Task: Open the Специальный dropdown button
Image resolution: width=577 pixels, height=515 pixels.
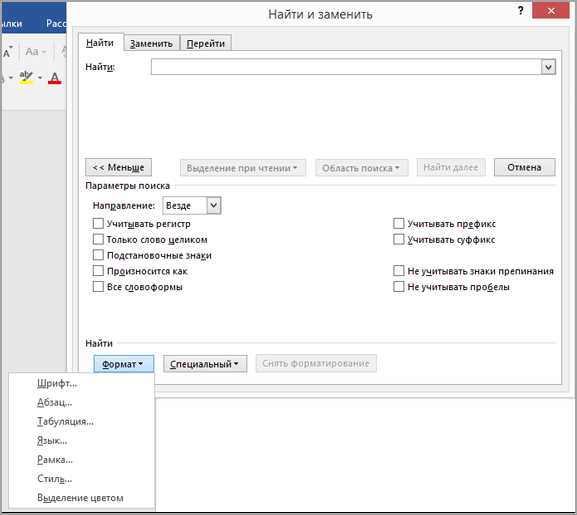Action: 205,364
